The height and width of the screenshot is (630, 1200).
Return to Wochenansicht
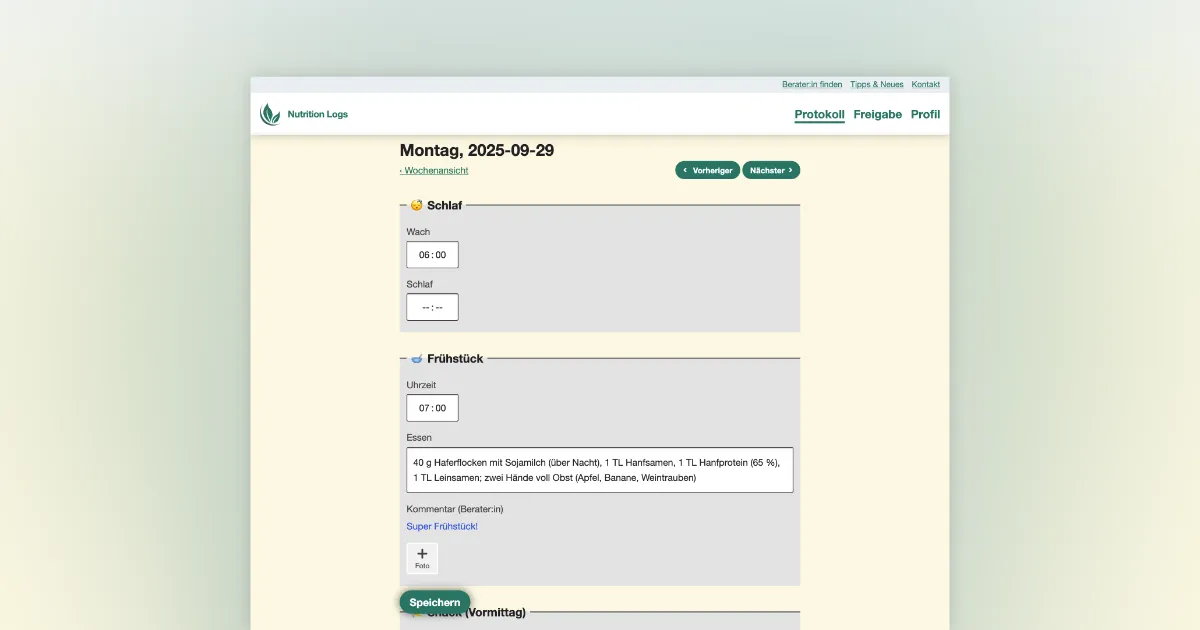tap(435, 170)
